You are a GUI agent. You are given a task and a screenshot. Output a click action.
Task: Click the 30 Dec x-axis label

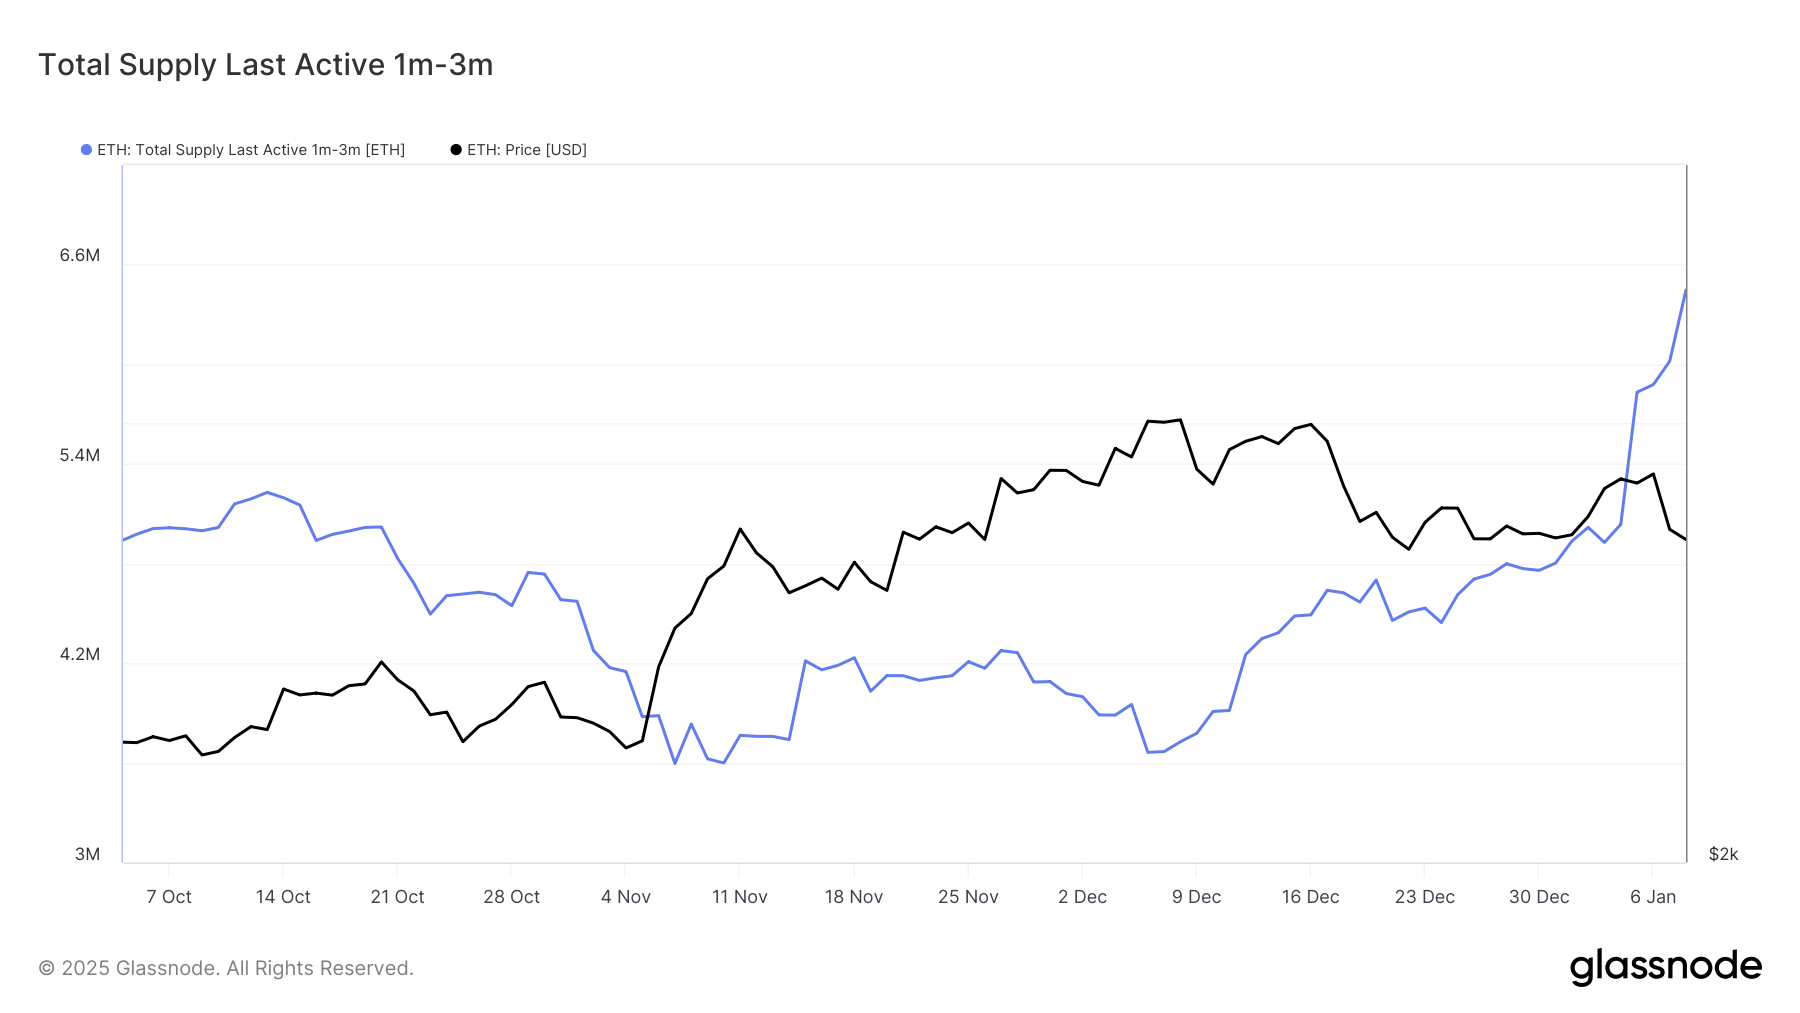pyautogui.click(x=1539, y=897)
